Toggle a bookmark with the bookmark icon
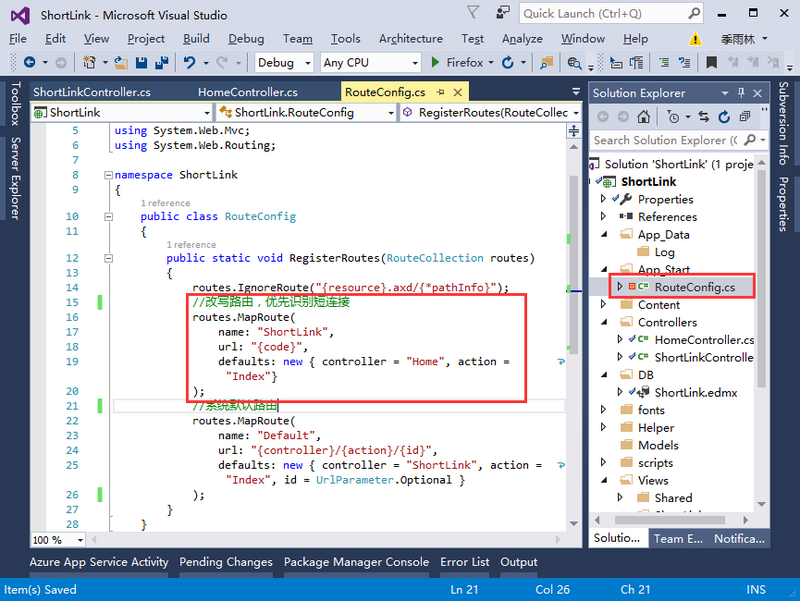Viewport: 800px width, 601px height. (x=711, y=62)
